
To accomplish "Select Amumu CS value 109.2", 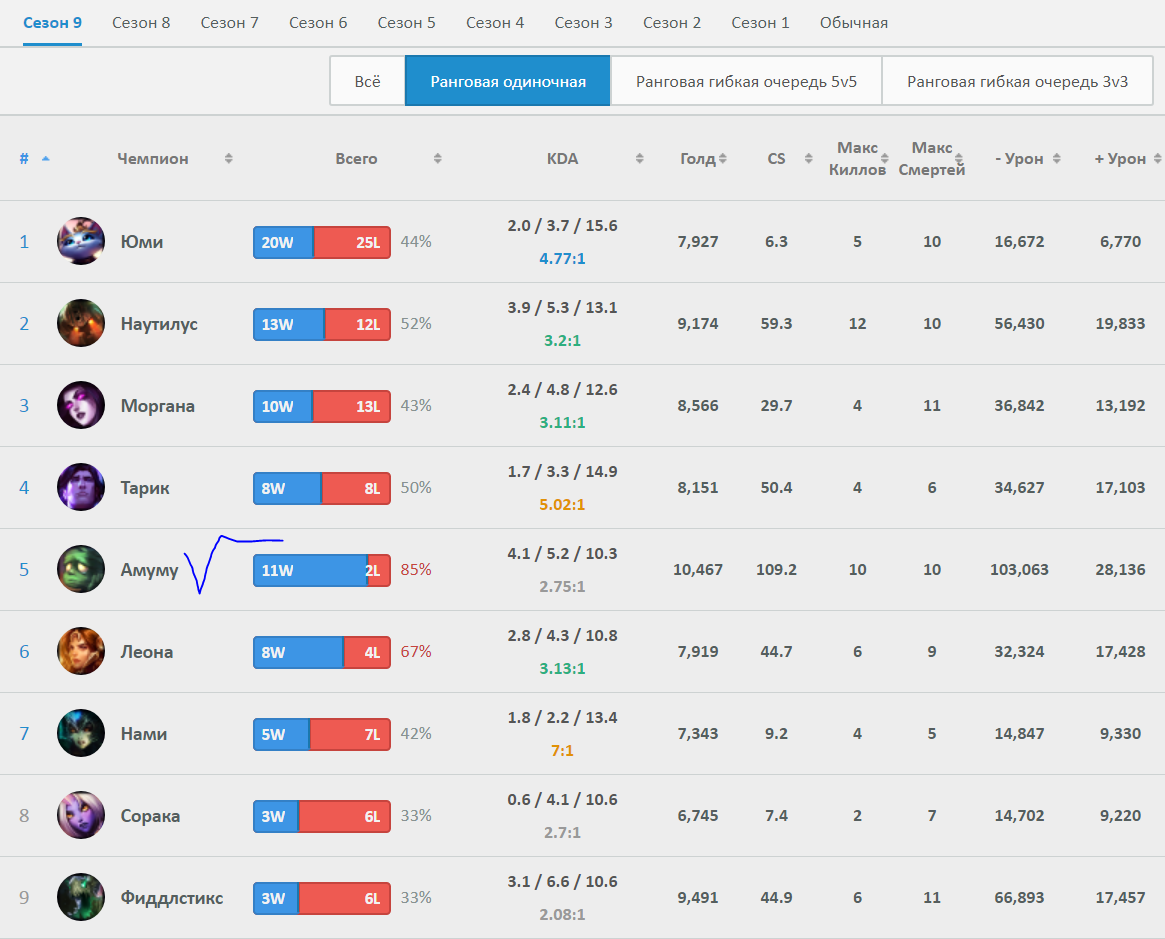I will click(776, 570).
